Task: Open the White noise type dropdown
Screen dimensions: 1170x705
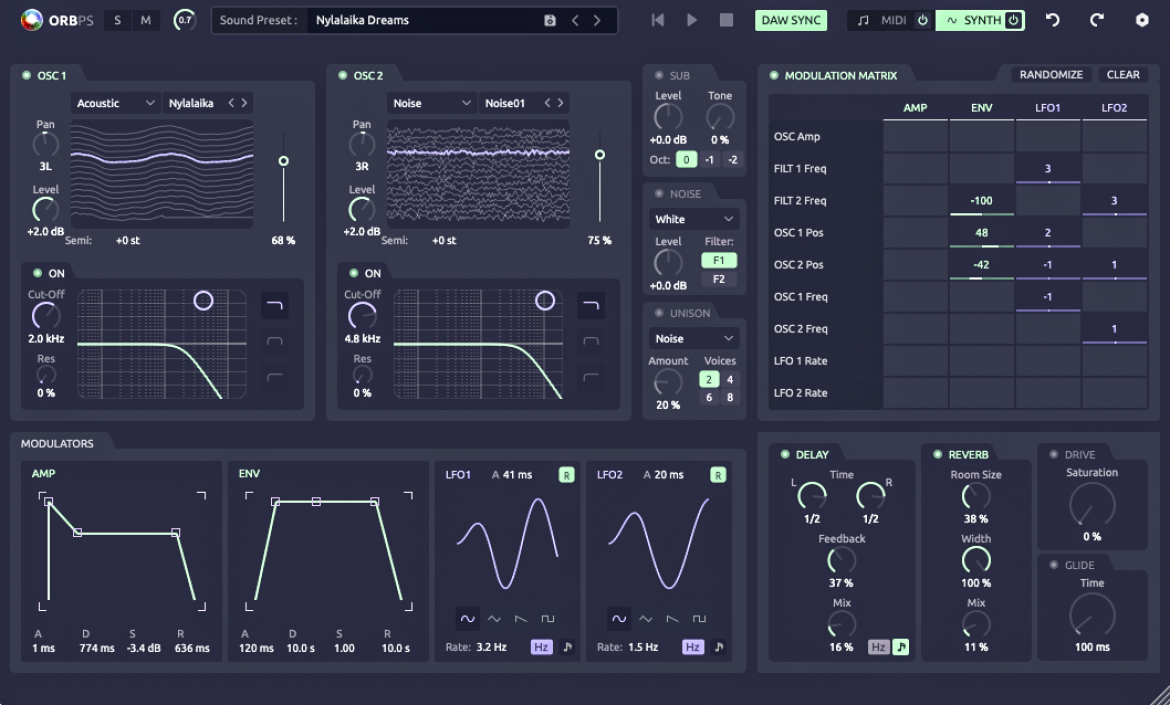Action: coord(694,219)
